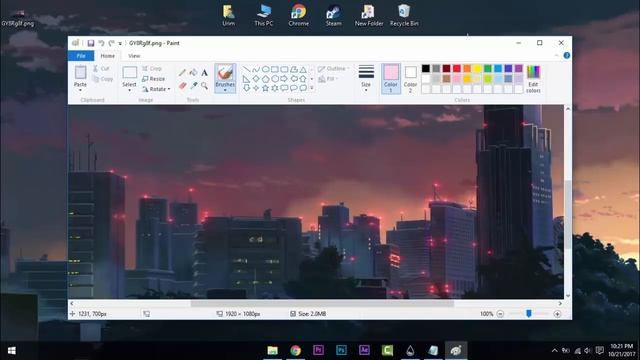Activate the Color 2 button
Viewport: 640px width, 360px height.
411,79
